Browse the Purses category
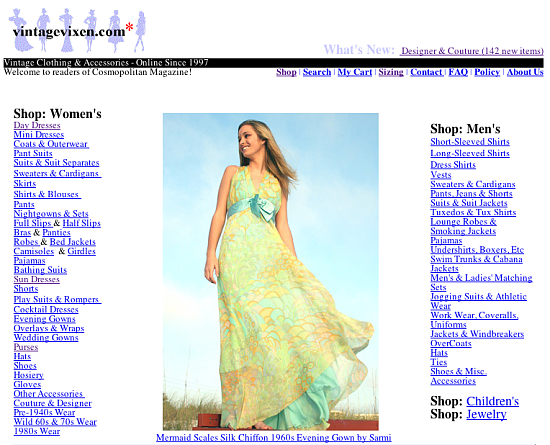This screenshot has height=445, width=550. pyautogui.click(x=26, y=347)
